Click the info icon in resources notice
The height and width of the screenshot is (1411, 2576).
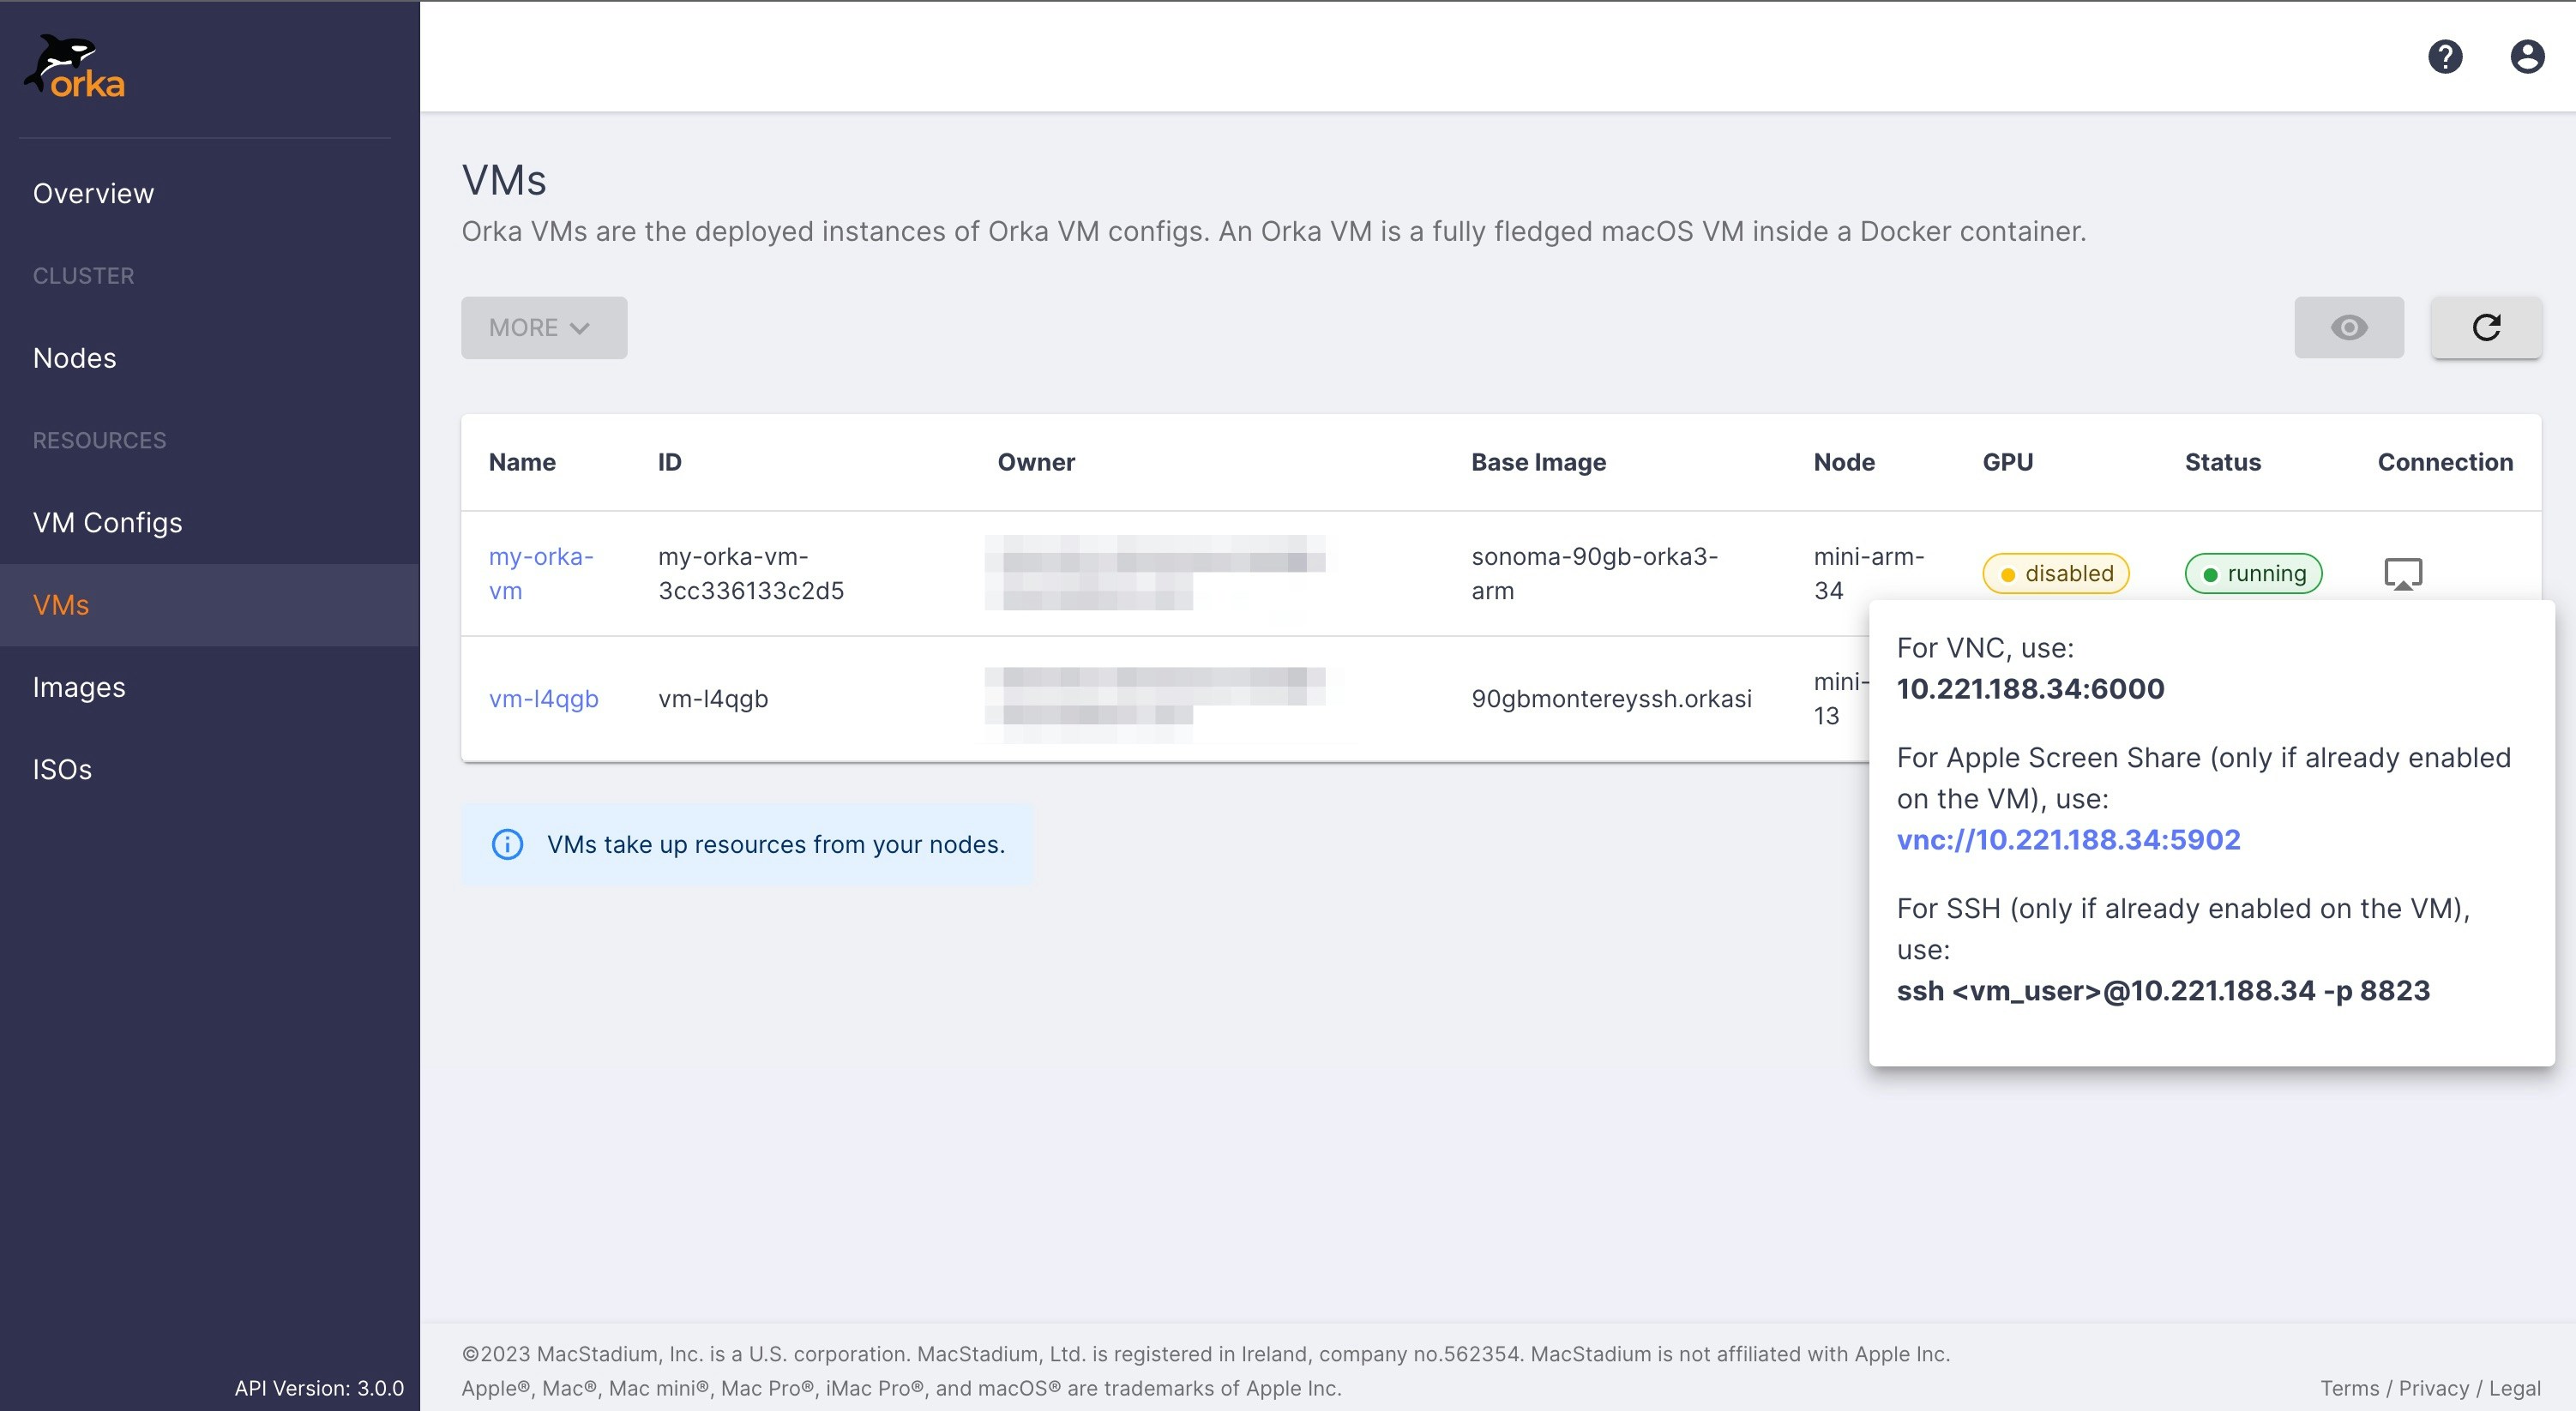click(507, 845)
